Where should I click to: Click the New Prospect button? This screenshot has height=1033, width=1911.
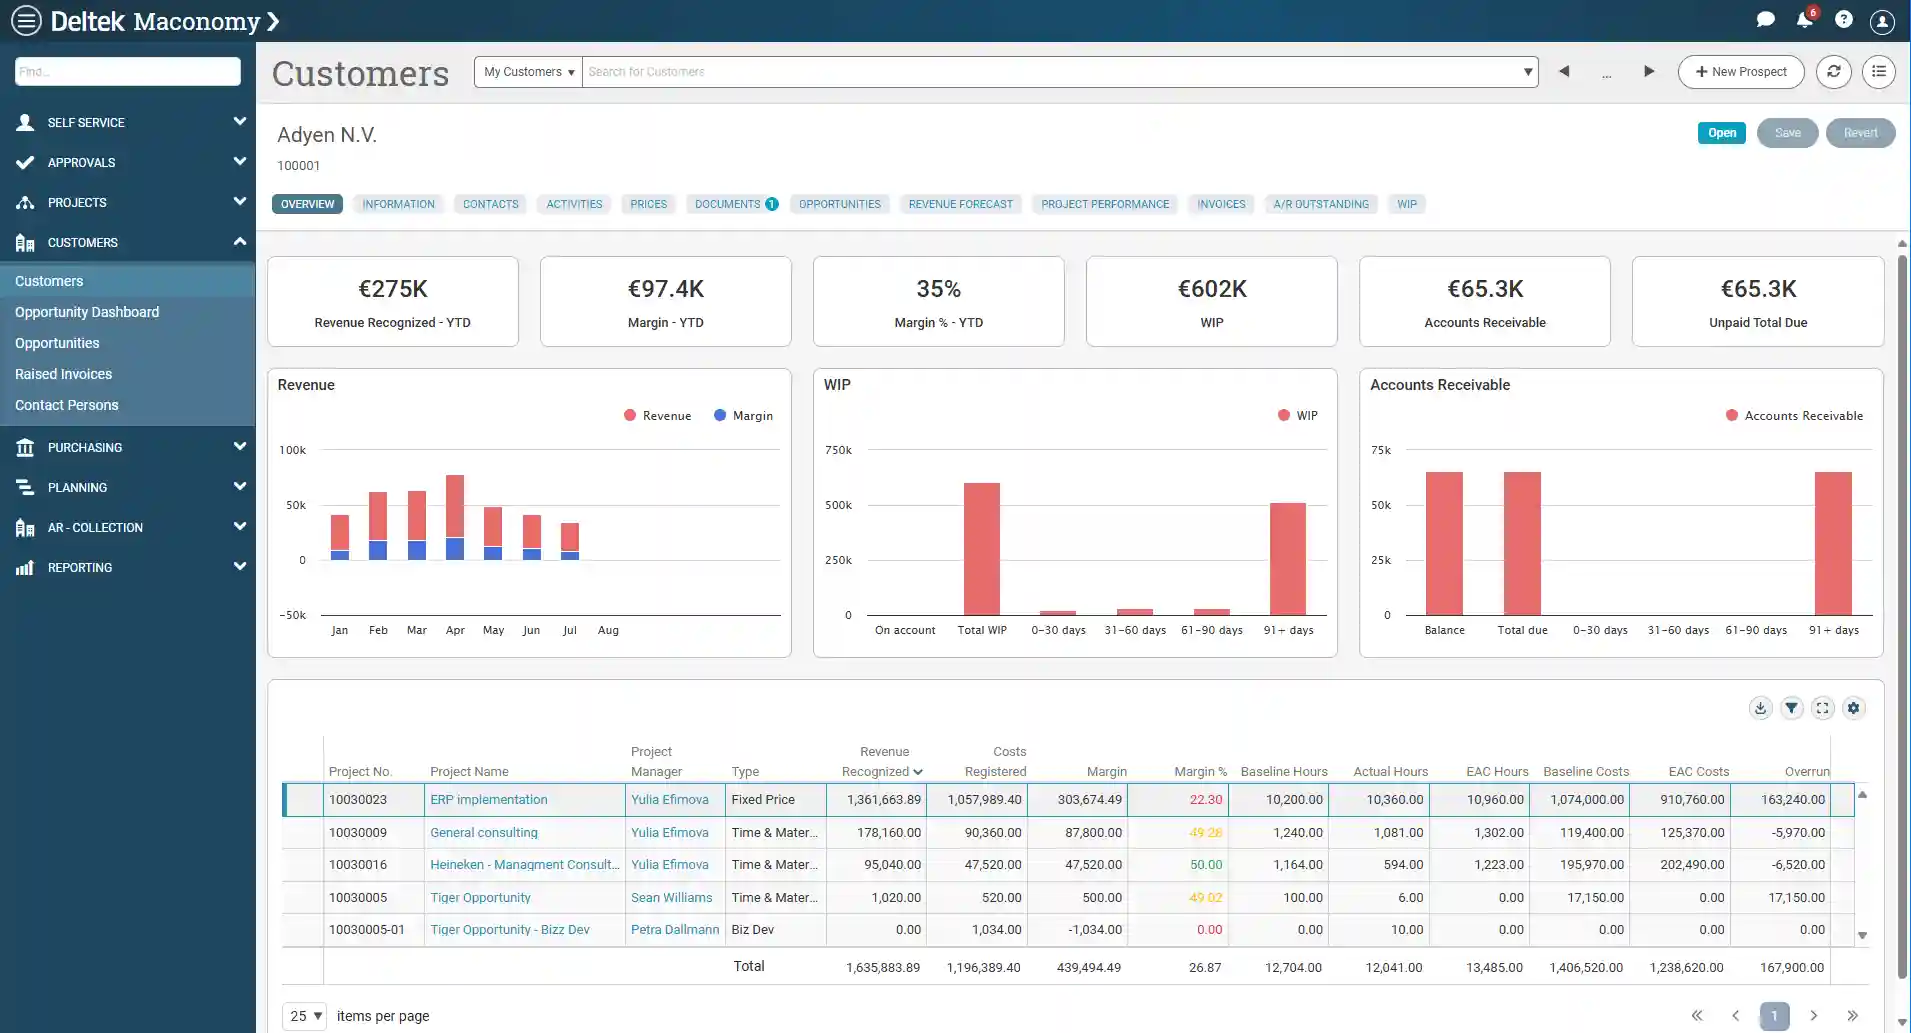pos(1740,72)
